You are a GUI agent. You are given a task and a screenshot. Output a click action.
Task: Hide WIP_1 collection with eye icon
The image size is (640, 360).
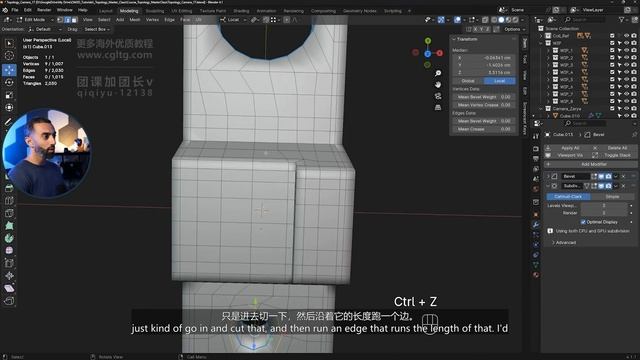point(627,50)
